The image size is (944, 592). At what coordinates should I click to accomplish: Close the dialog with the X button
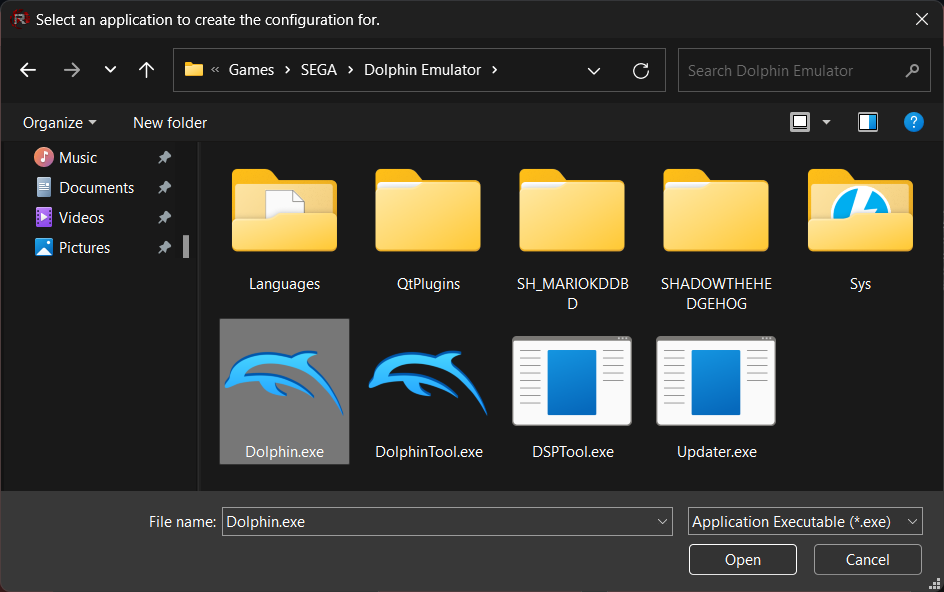pos(921,19)
